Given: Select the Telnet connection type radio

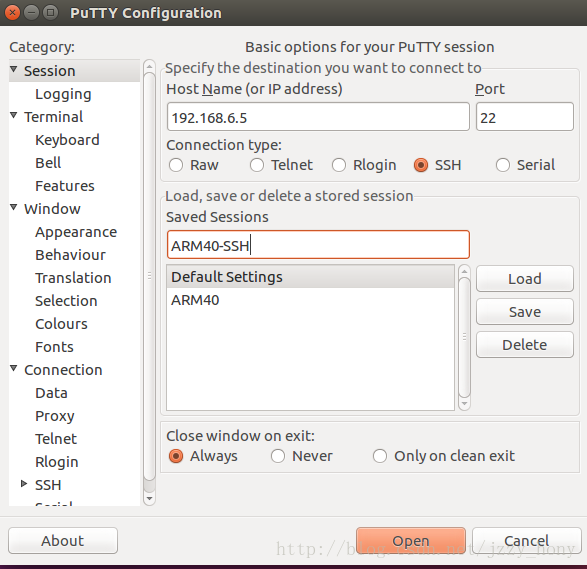Looking at the screenshot, I should click(x=257, y=165).
